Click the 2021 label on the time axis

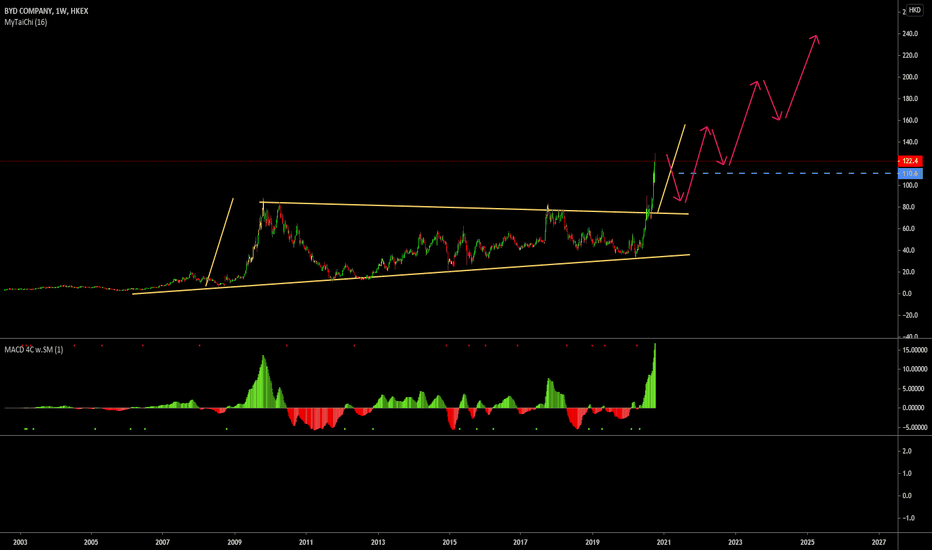coord(663,542)
